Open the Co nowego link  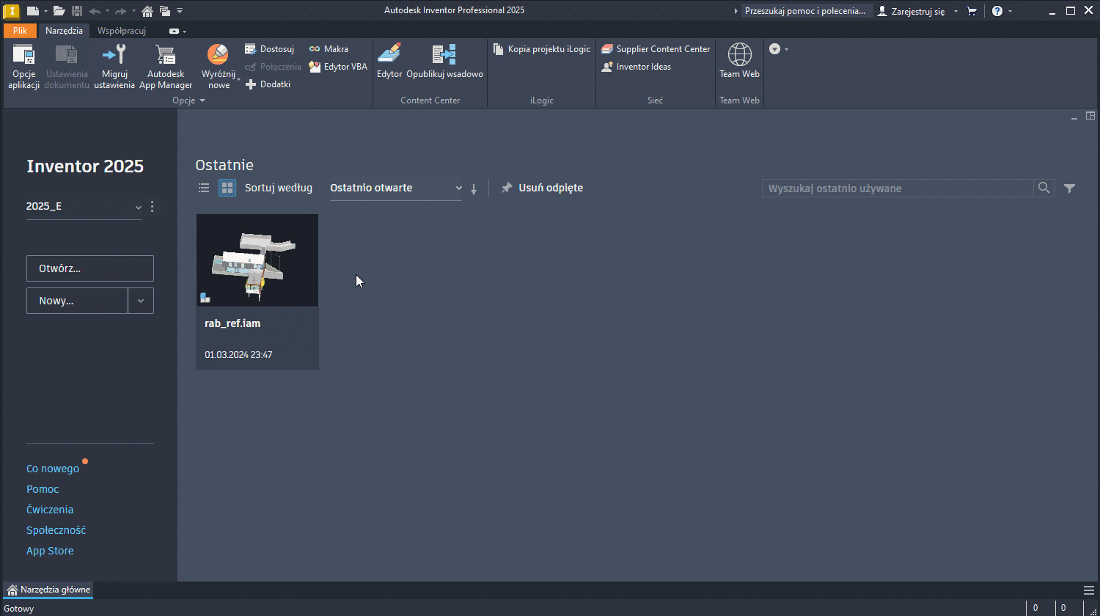click(53, 469)
